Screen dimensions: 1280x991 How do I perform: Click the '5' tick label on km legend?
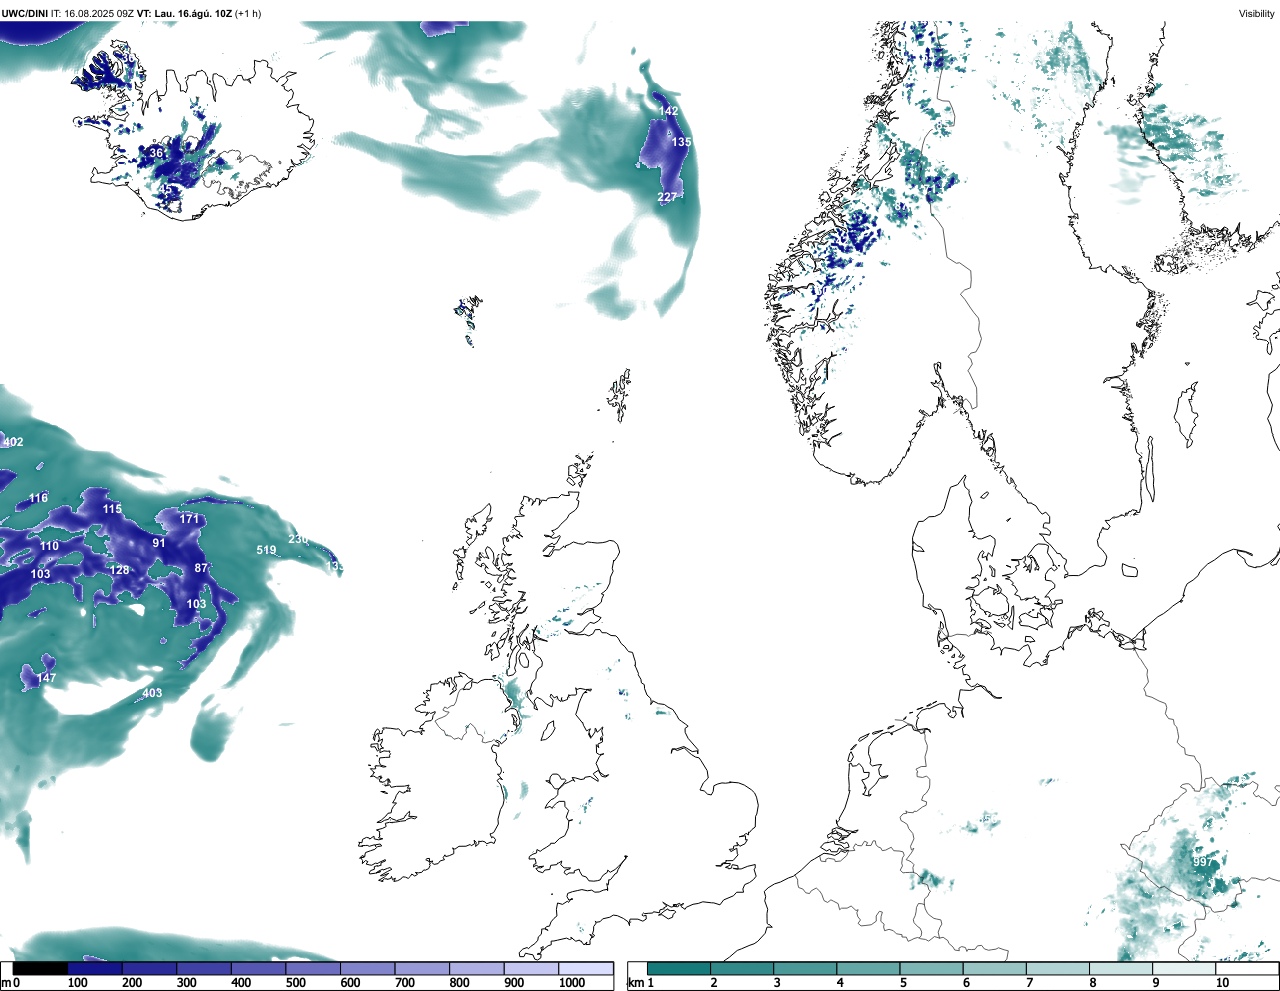[902, 983]
